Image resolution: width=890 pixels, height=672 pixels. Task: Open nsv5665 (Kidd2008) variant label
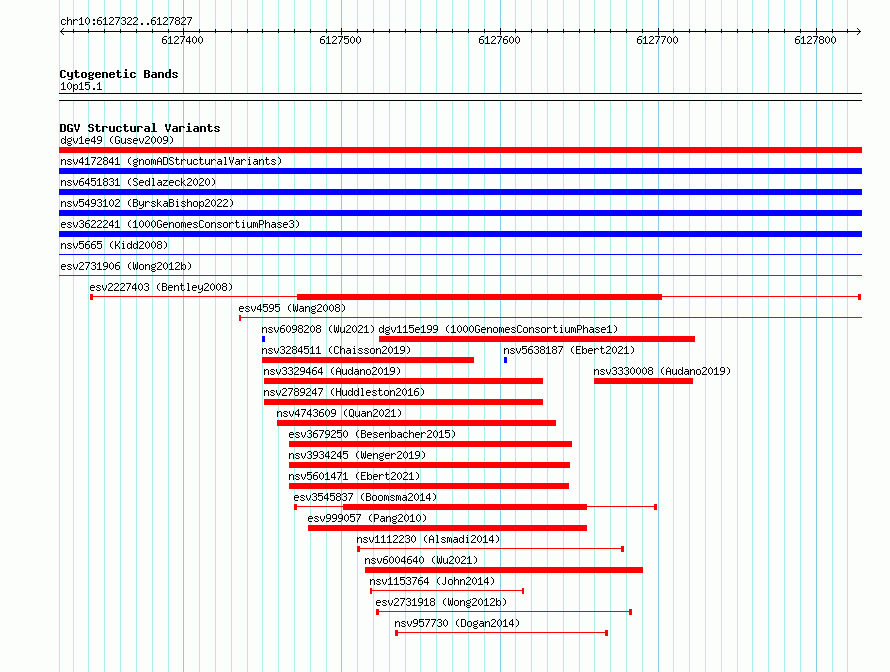(114, 245)
